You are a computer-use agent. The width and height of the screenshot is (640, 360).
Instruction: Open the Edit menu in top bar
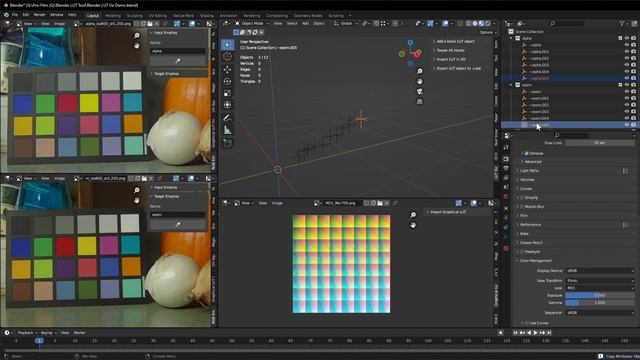tap(26, 15)
